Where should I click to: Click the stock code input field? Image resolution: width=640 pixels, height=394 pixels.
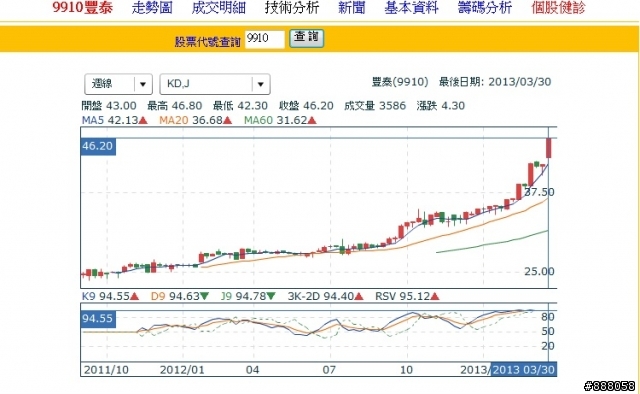point(264,39)
